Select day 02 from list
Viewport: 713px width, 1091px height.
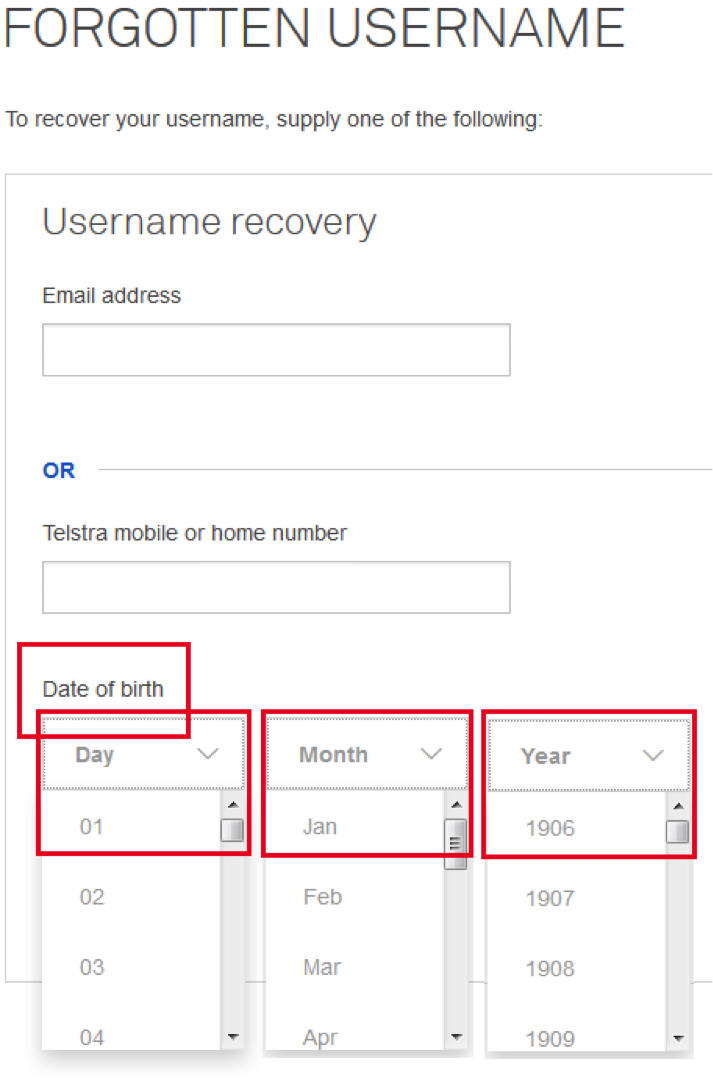[x=92, y=897]
